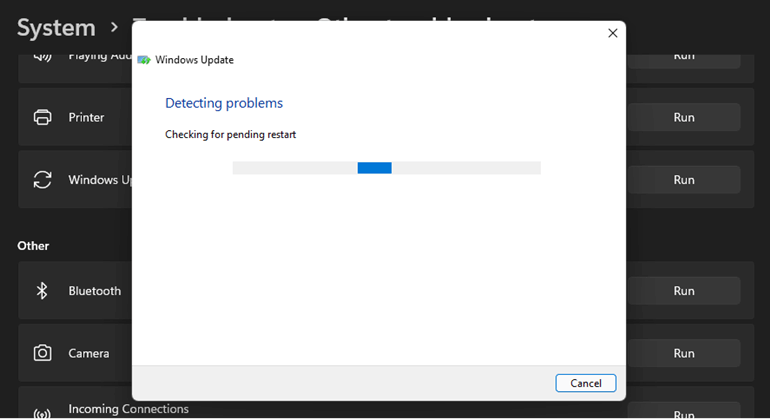Click the Other section heading
The width and height of the screenshot is (770, 419).
(33, 246)
